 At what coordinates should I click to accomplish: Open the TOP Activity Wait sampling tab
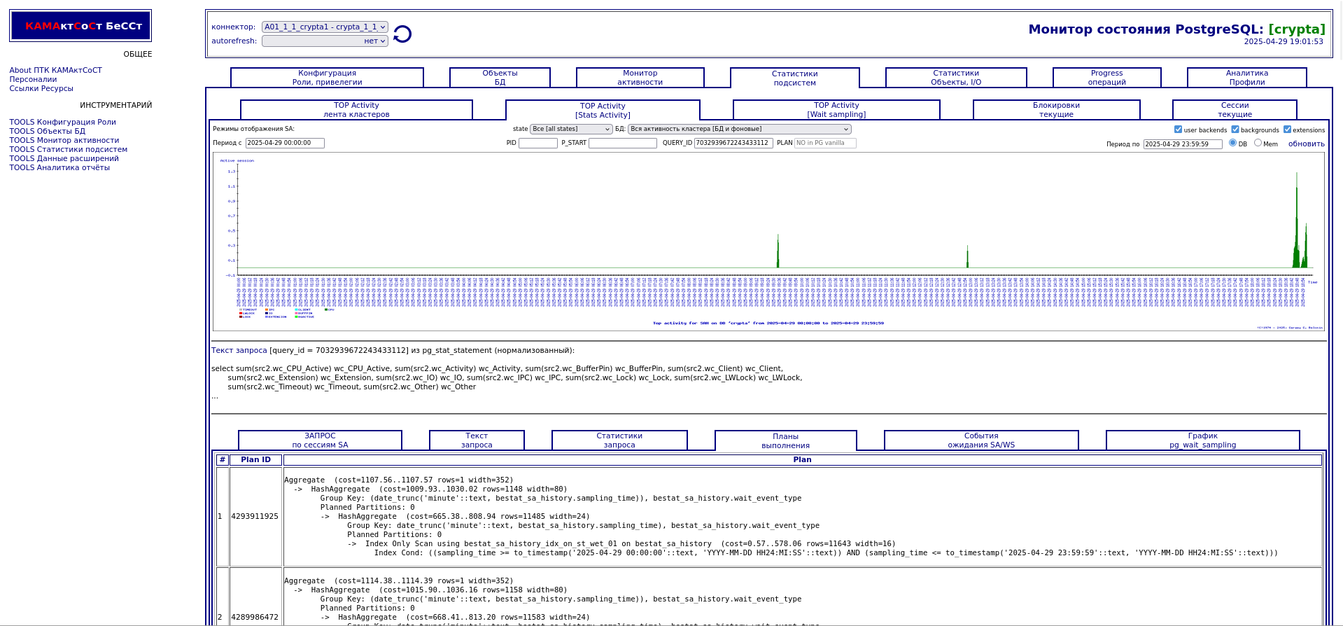[x=836, y=110]
